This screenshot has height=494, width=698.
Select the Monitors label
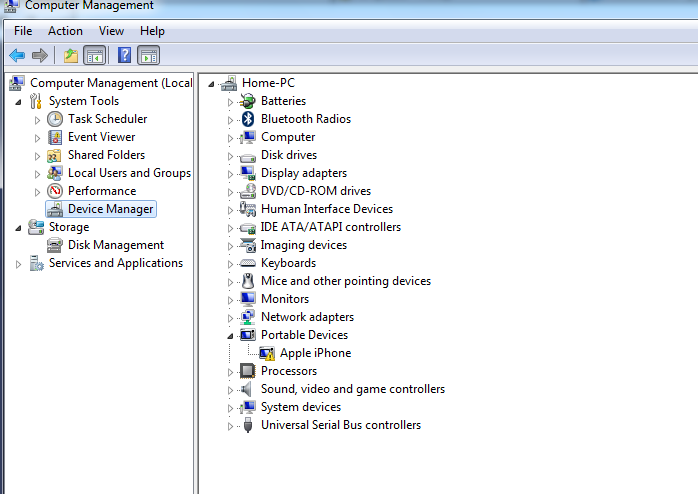tap(285, 299)
